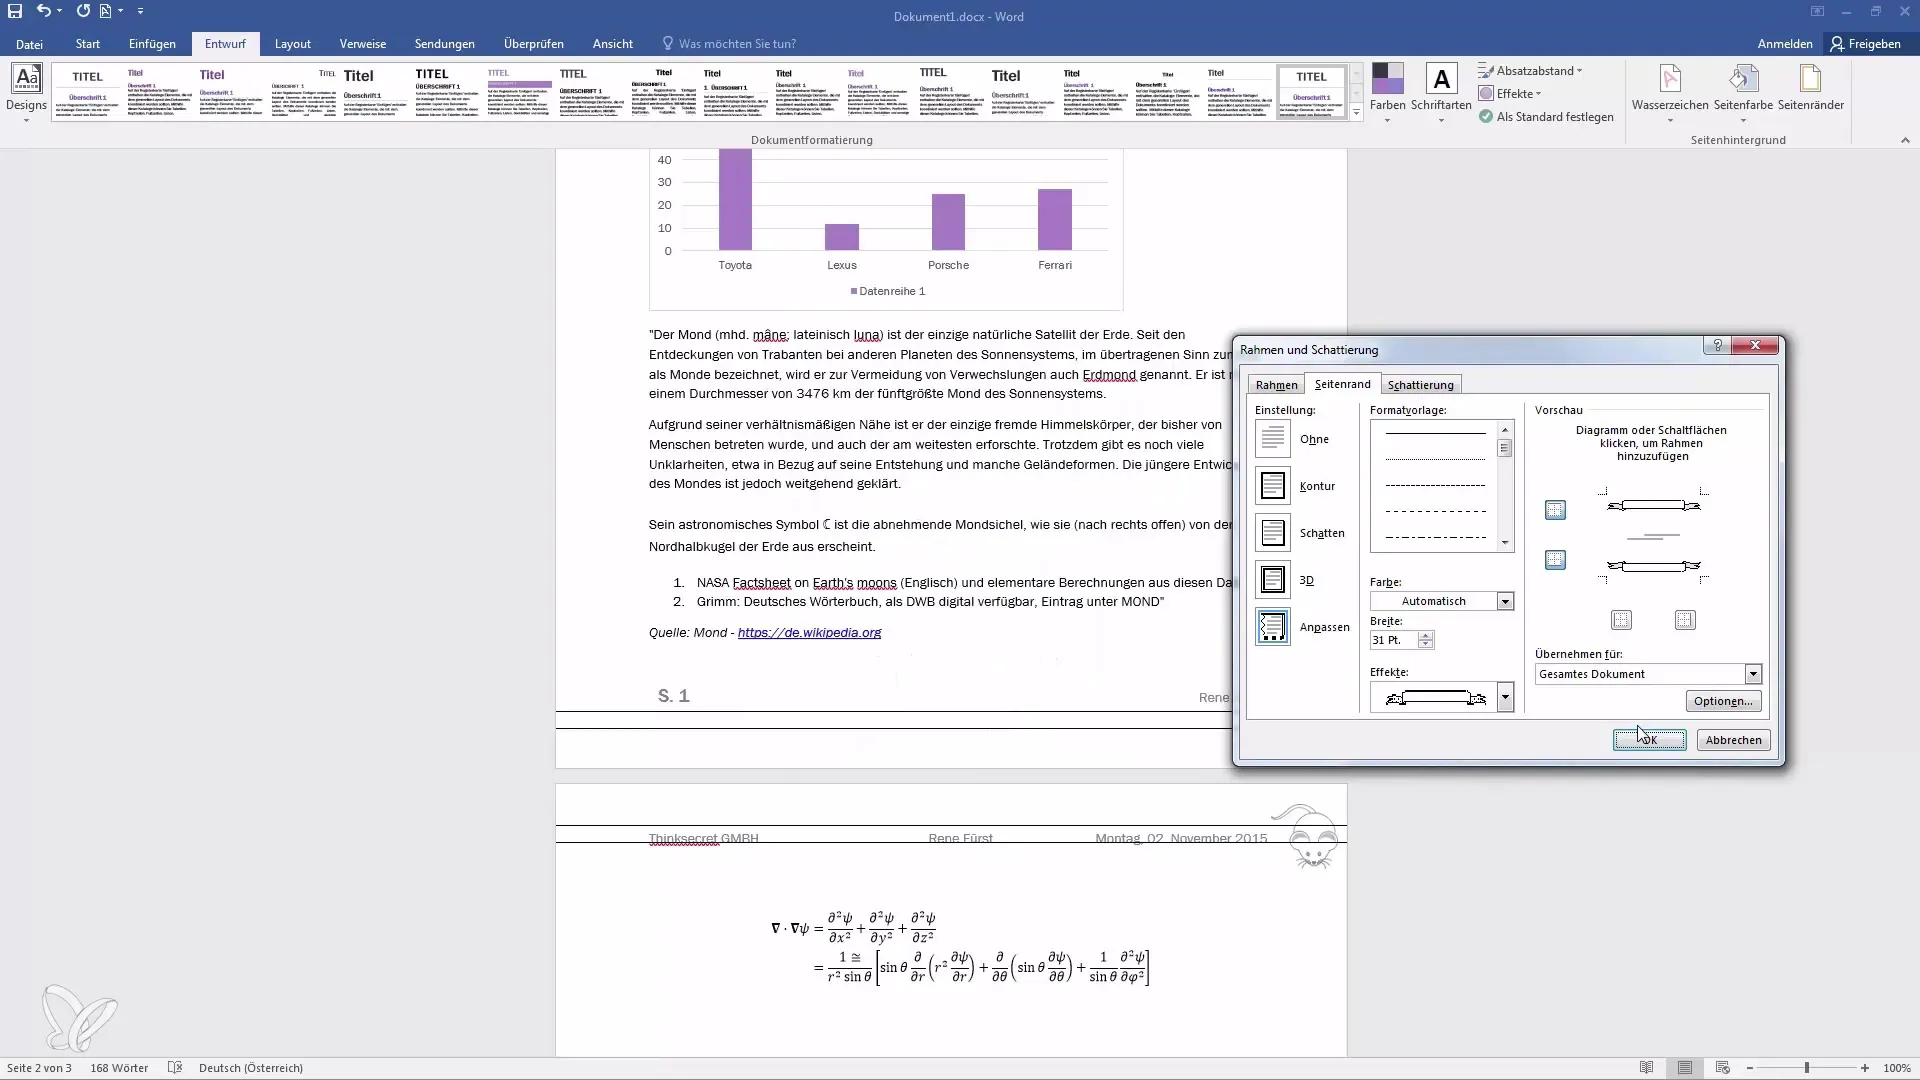Screen dimensions: 1920x1080
Task: Save the document with the floppy disk icon
Action: tap(15, 11)
